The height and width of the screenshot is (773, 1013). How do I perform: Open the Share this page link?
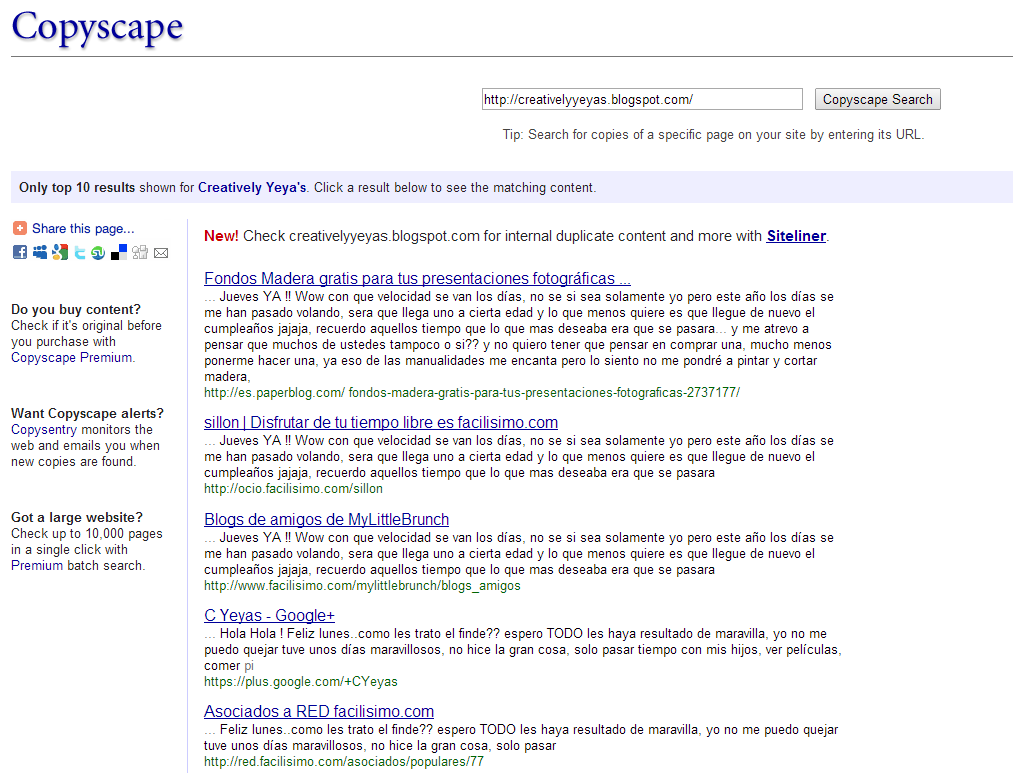[83, 229]
